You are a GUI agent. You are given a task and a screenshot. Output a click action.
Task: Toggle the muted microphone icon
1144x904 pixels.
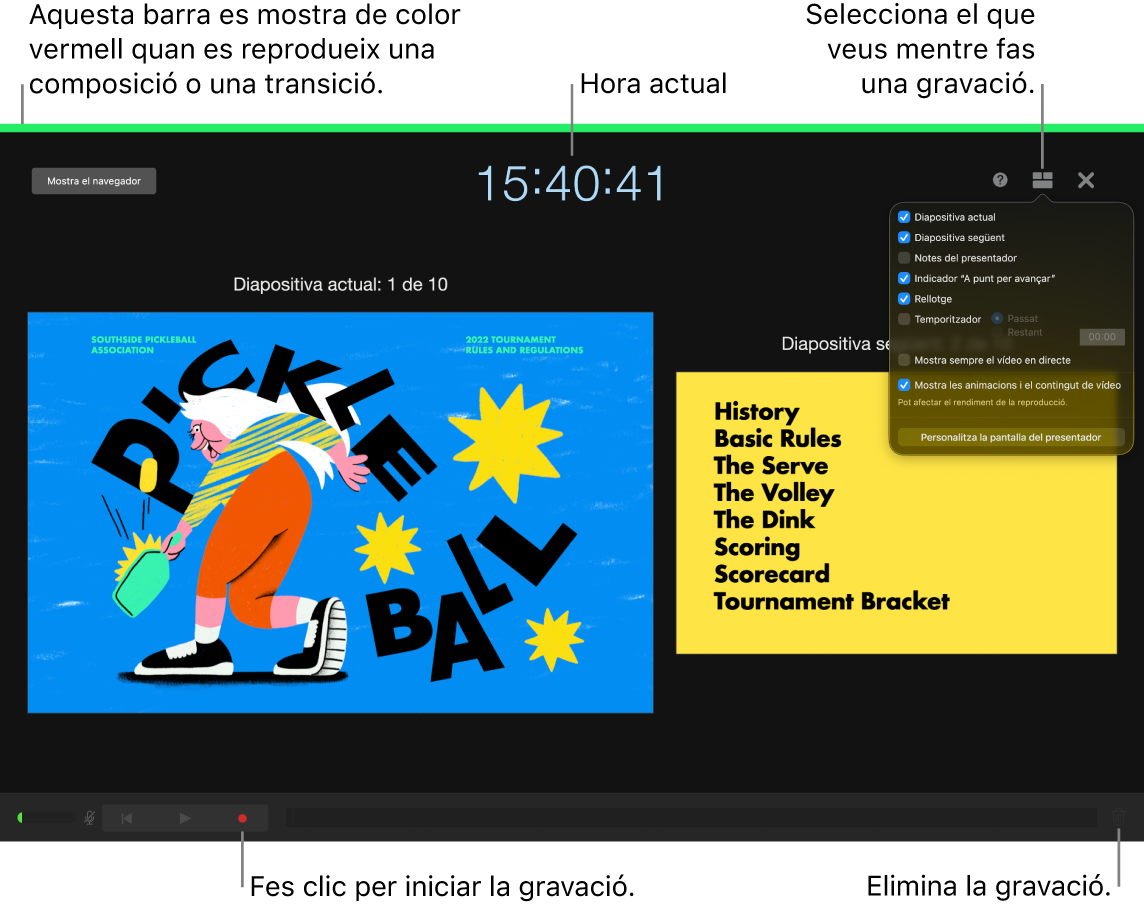[x=90, y=818]
